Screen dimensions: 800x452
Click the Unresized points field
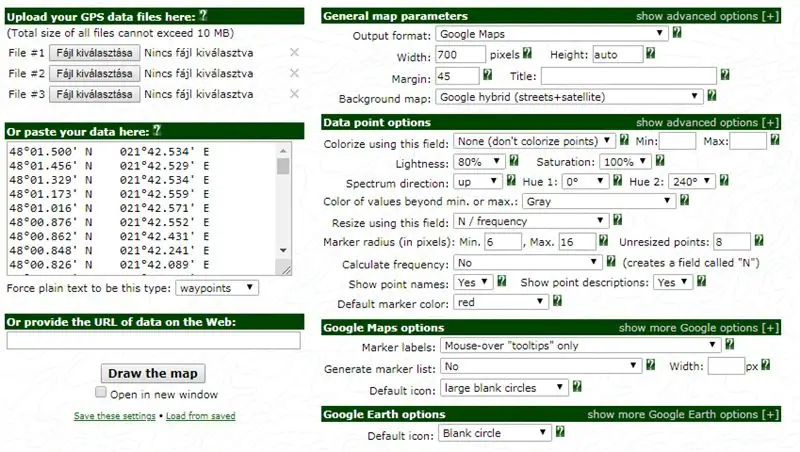tap(732, 242)
